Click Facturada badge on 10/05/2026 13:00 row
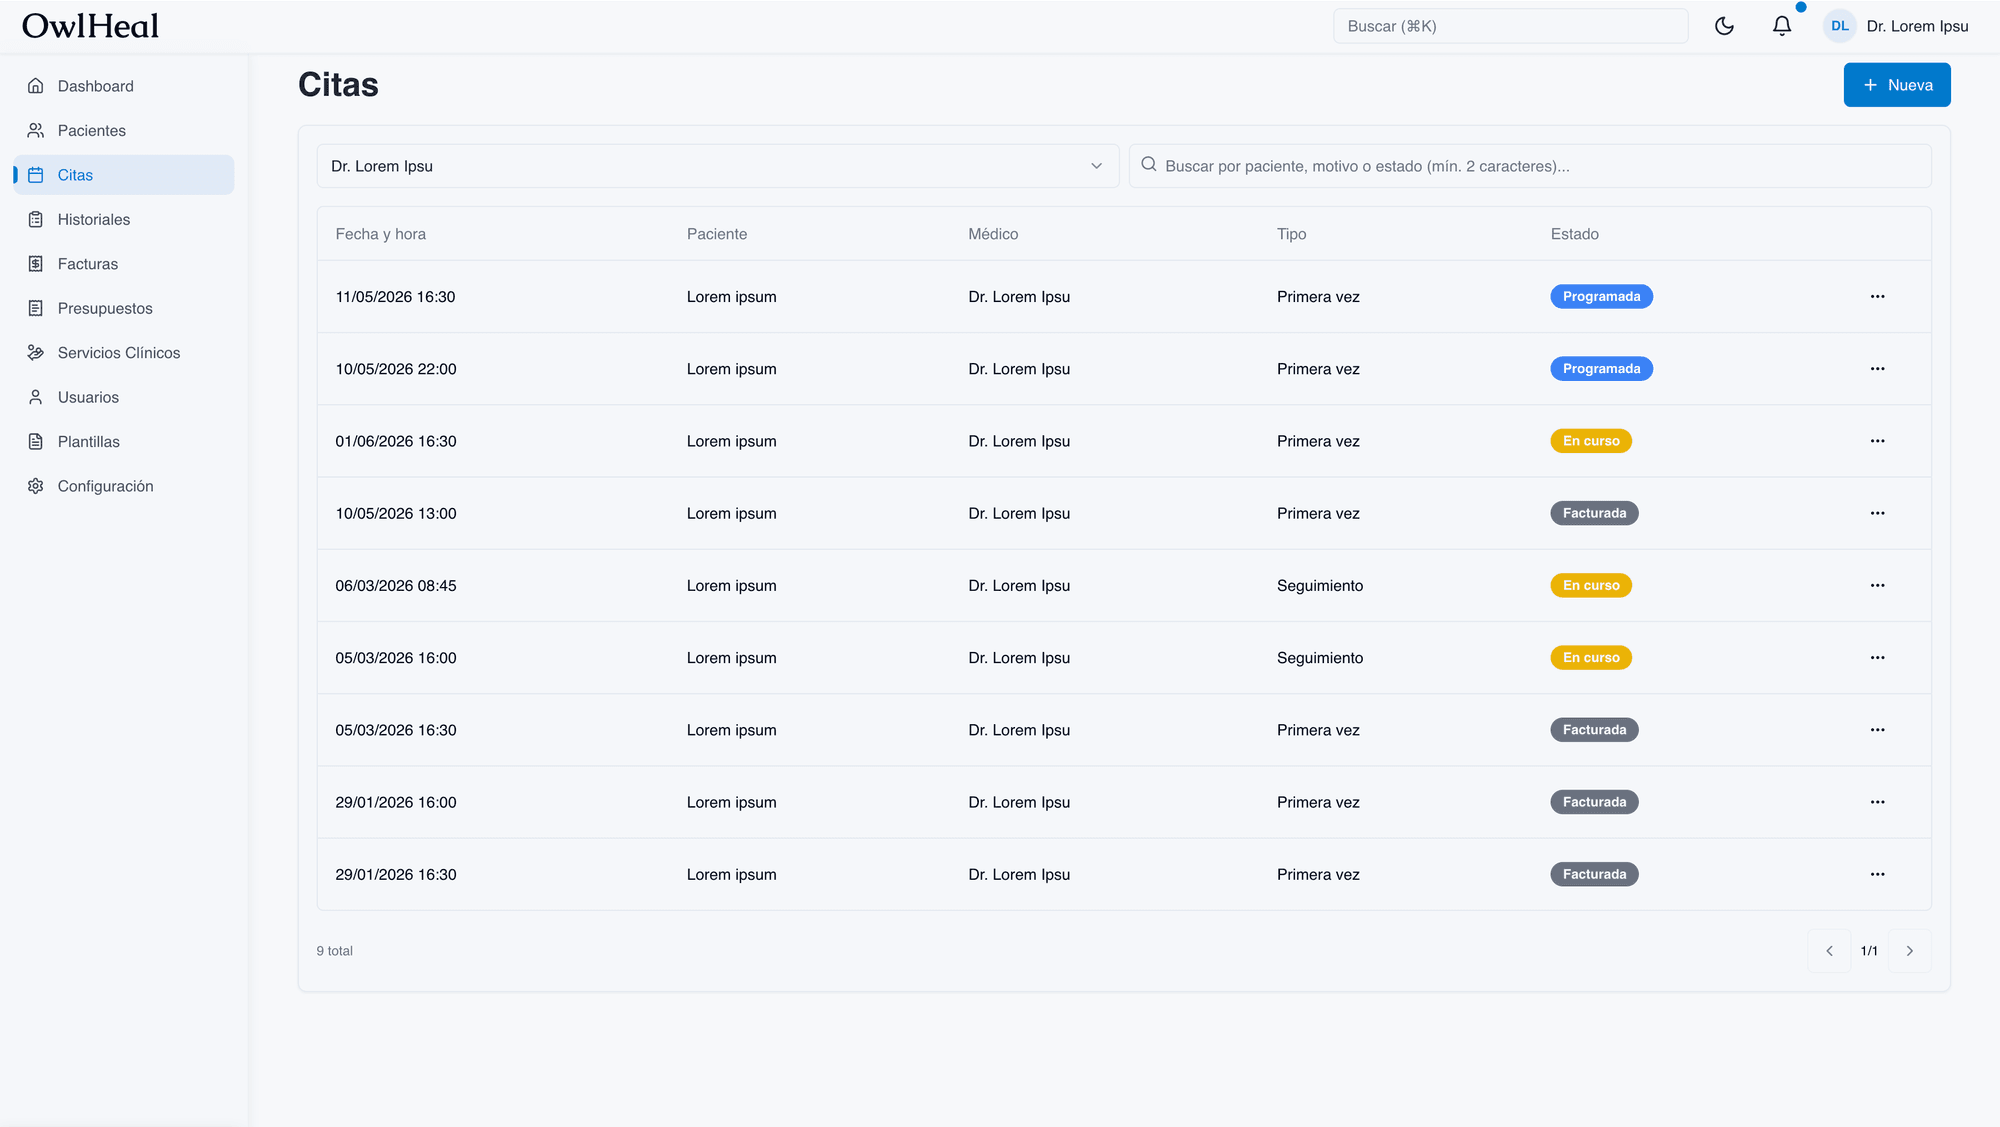The width and height of the screenshot is (2000, 1127). 1594,513
